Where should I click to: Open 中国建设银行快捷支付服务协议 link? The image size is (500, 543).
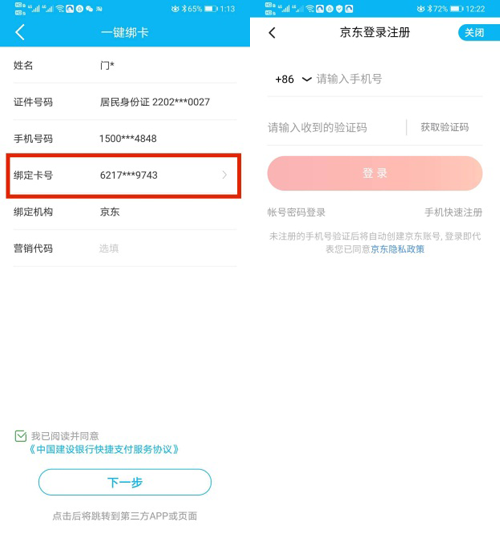tap(104, 449)
